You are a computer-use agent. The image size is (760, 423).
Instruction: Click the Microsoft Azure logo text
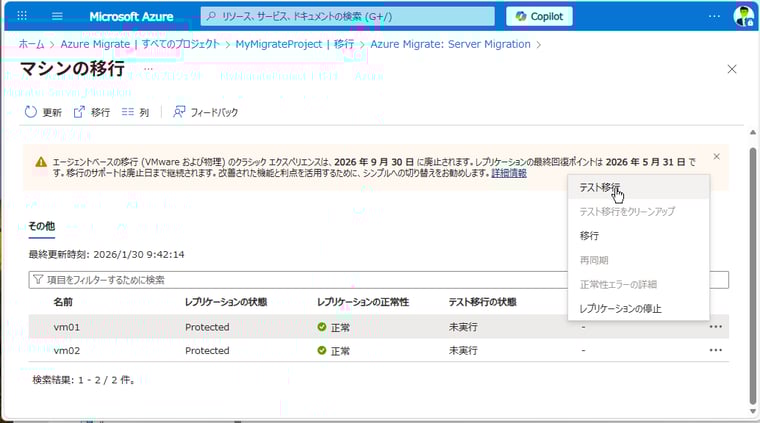[x=131, y=16]
